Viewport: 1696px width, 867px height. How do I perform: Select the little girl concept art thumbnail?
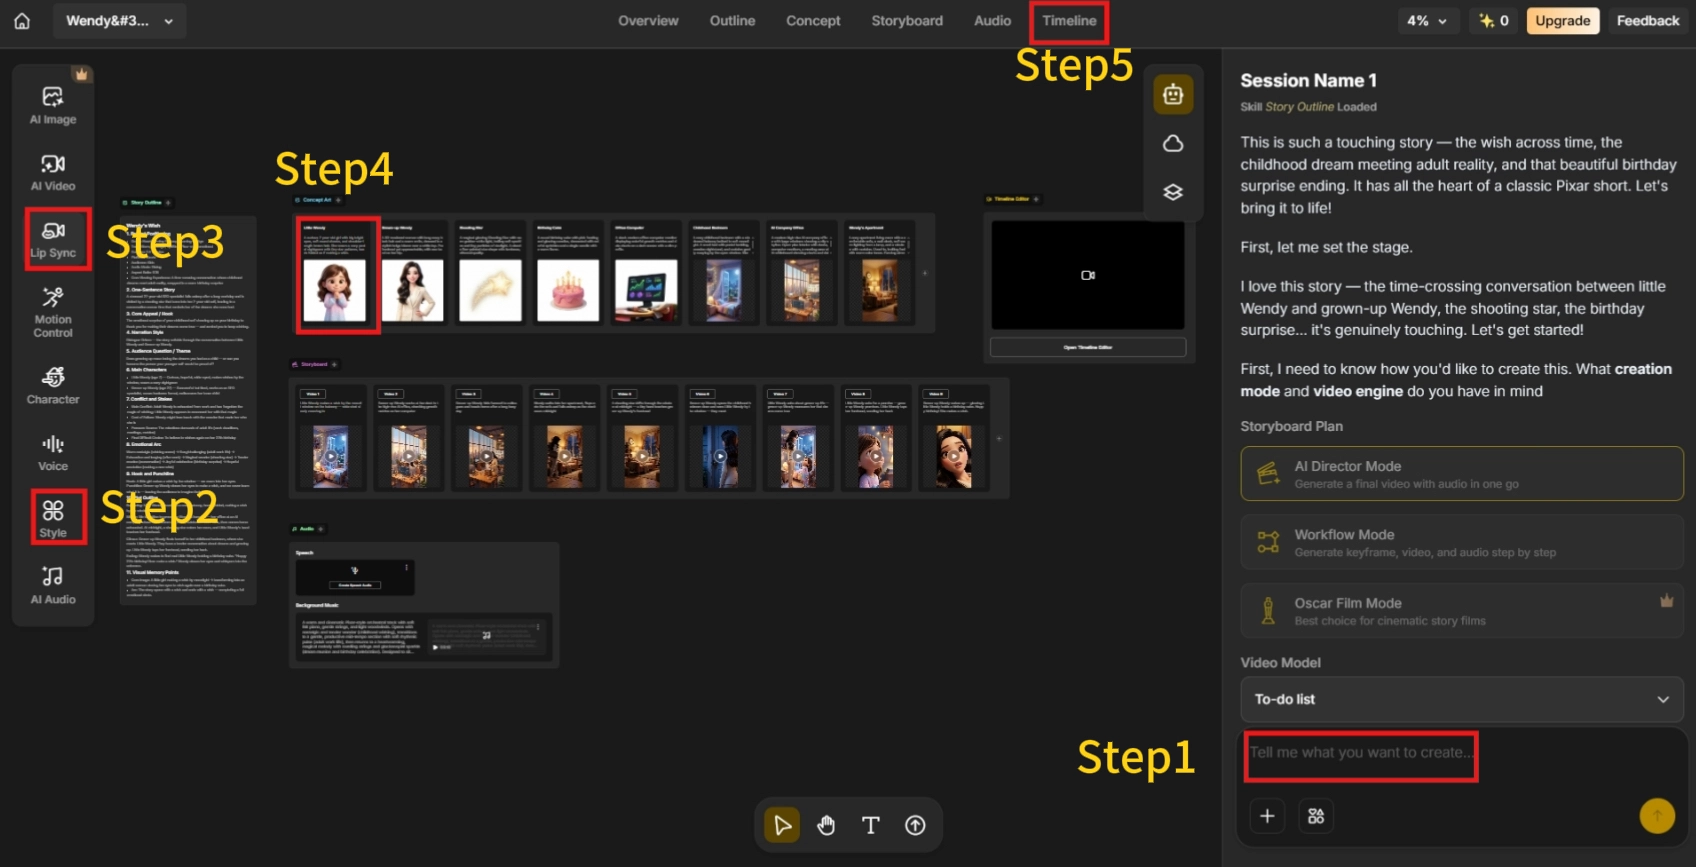click(335, 291)
